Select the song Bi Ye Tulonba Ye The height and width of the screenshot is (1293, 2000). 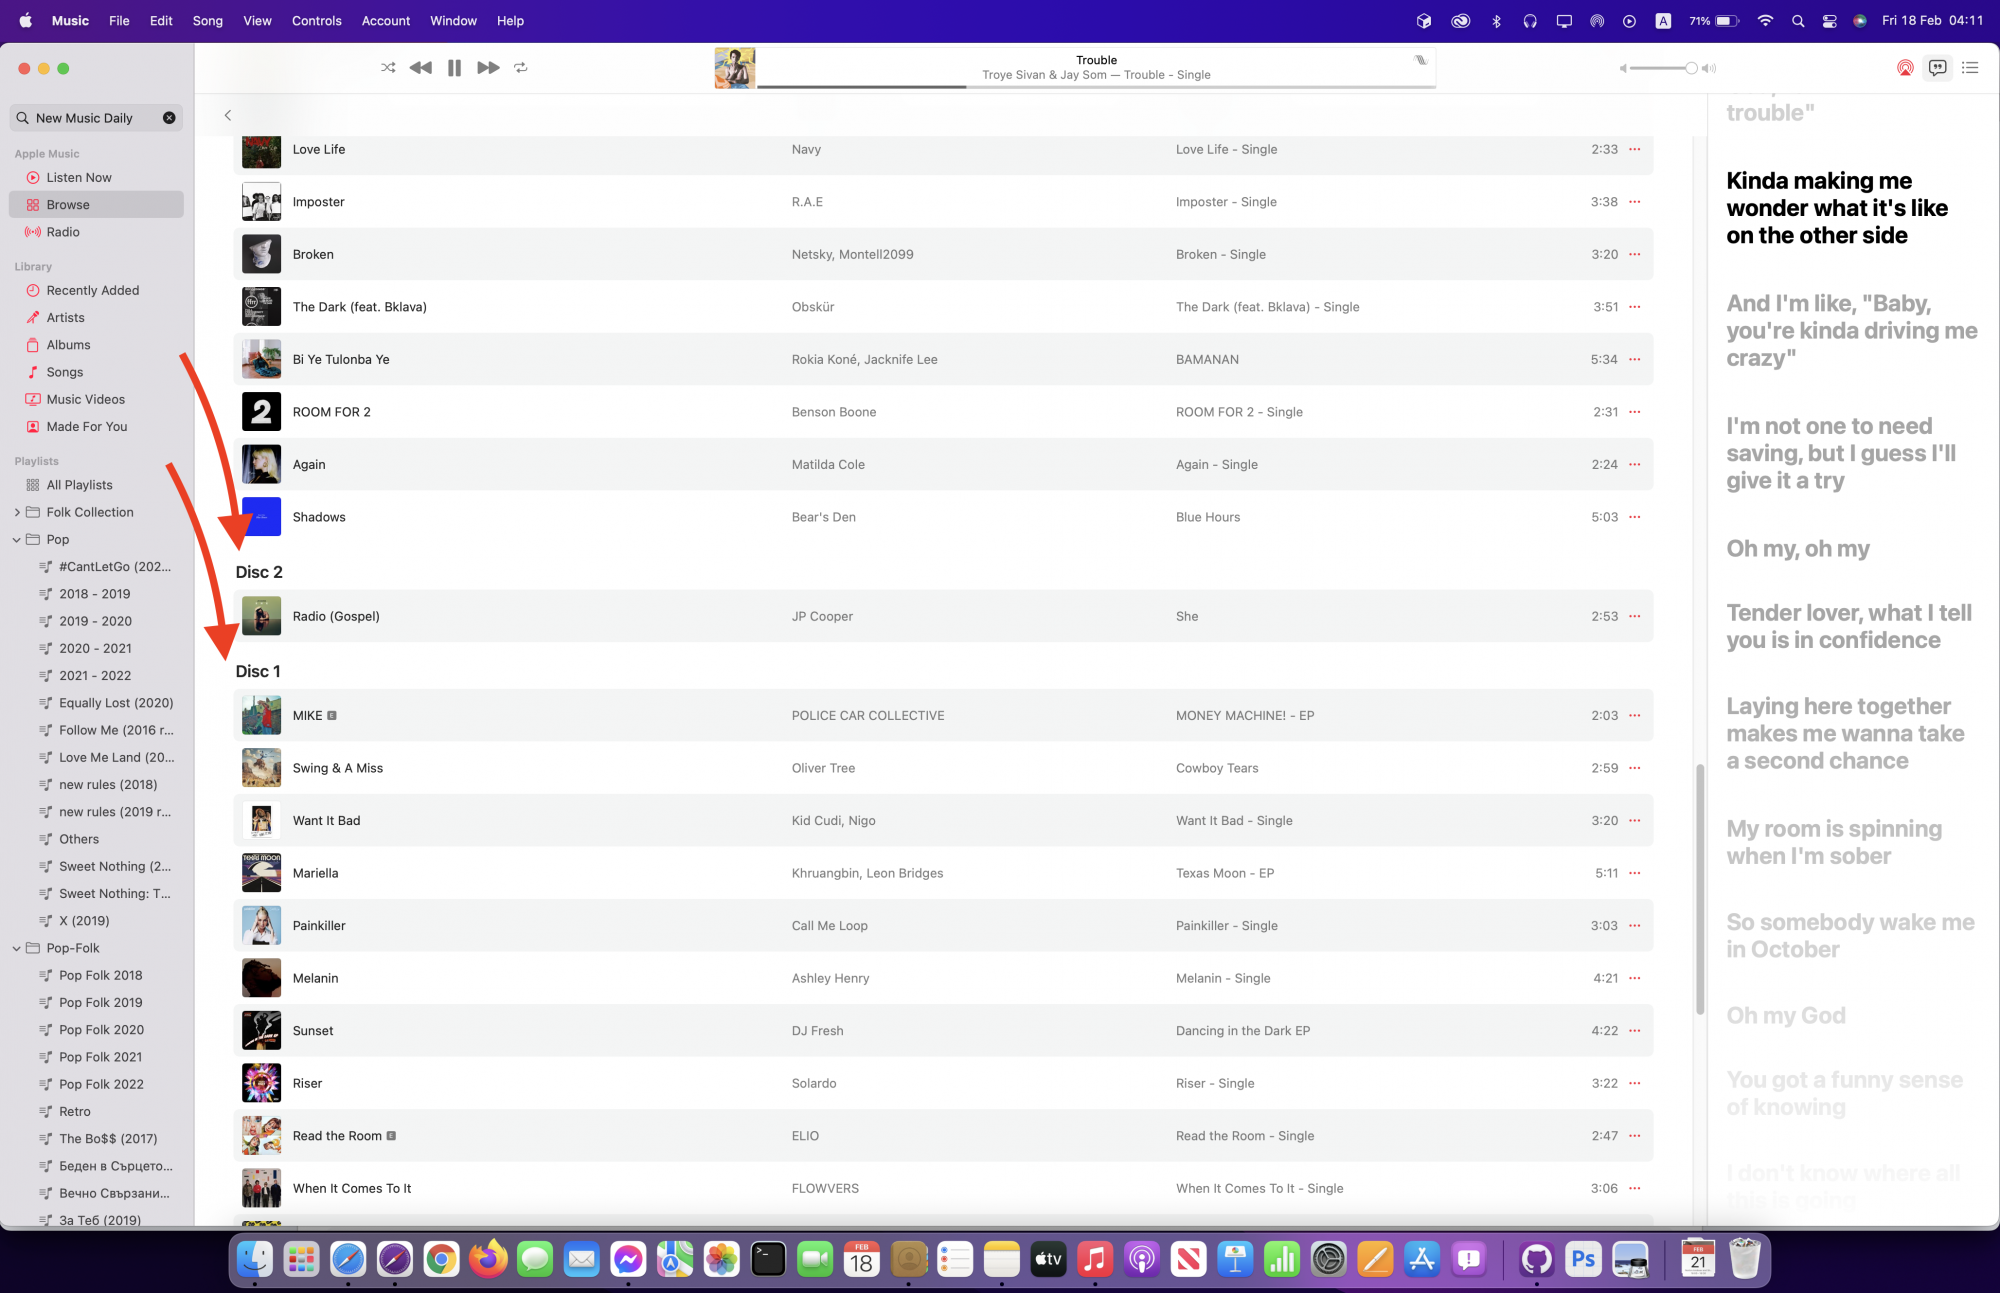coord(943,359)
